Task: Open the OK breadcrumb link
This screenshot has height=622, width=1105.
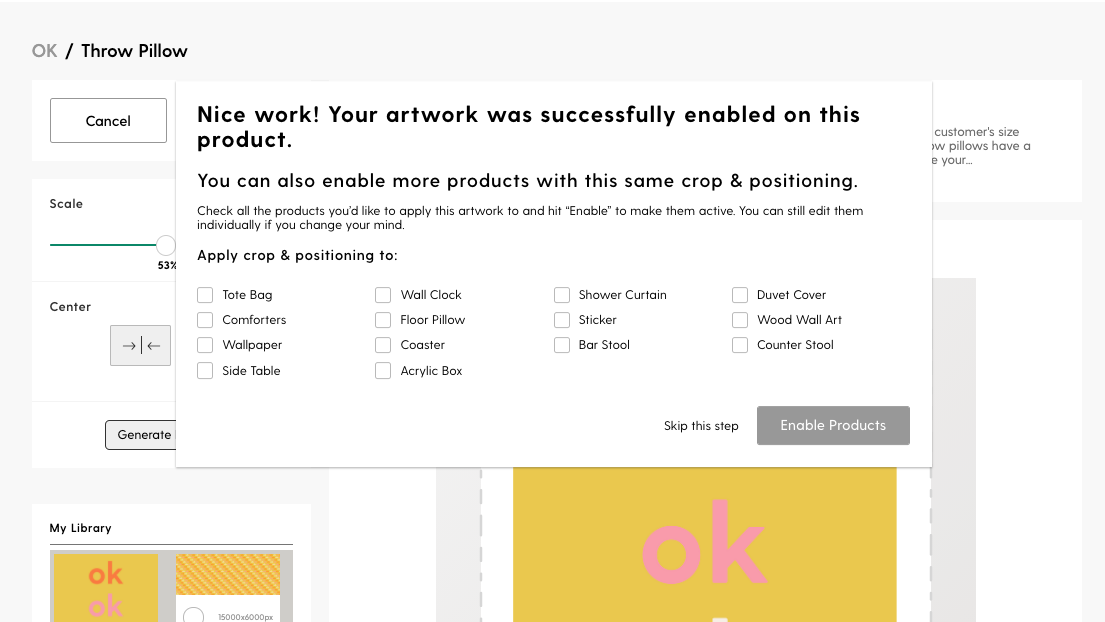Action: tap(44, 51)
